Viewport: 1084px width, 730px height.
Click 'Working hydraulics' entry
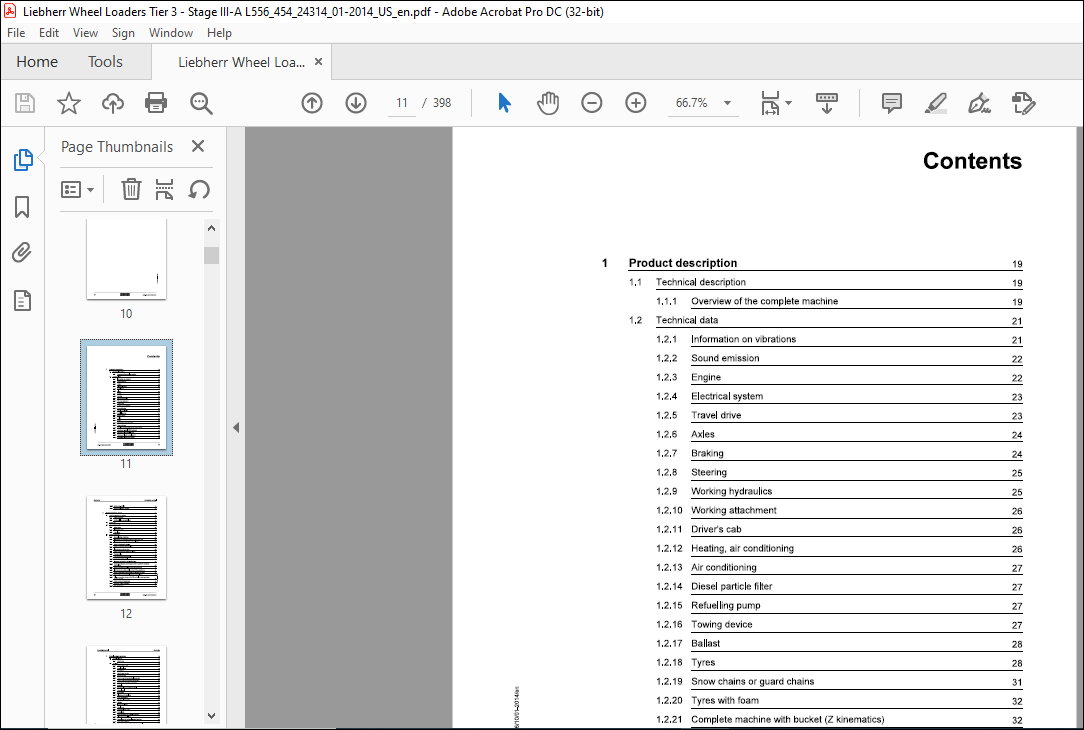click(731, 492)
